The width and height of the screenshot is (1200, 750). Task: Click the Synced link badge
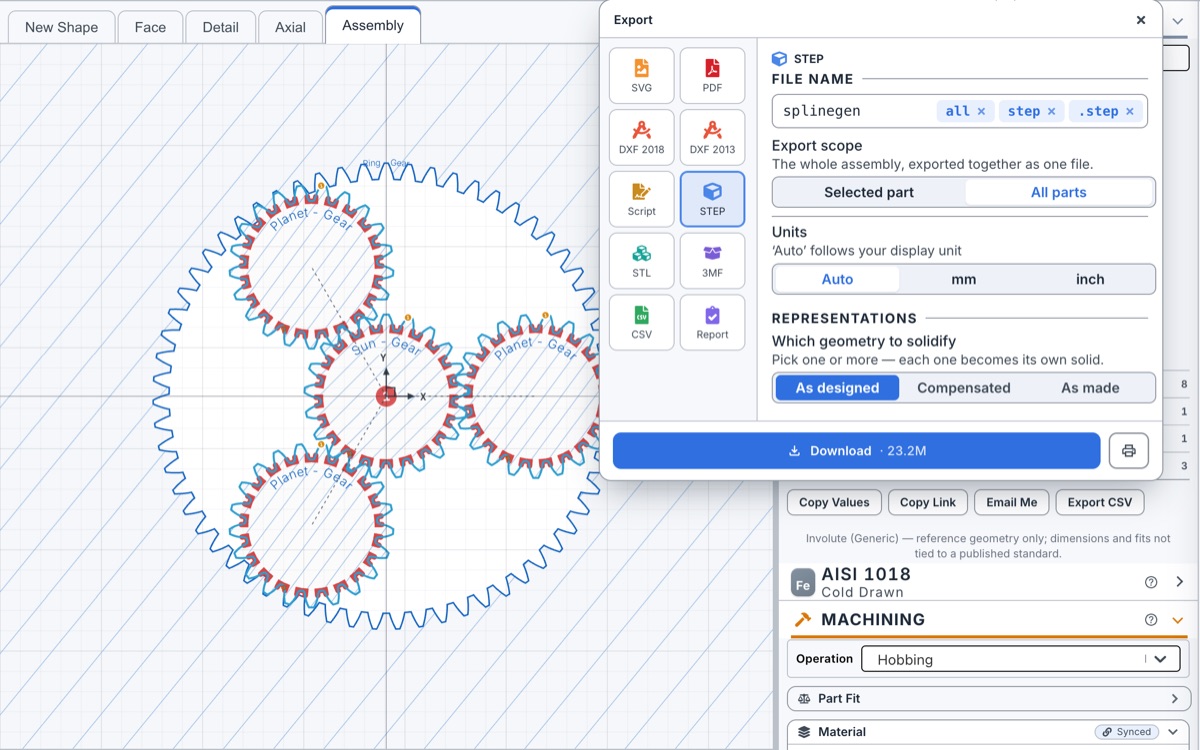(x=1127, y=732)
